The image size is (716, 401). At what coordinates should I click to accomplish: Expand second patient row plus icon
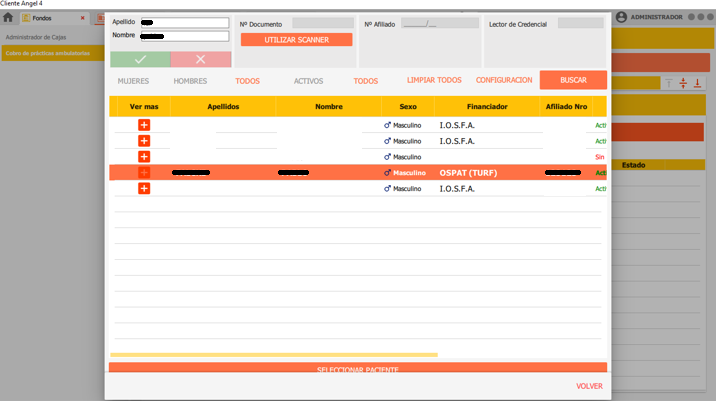click(144, 141)
